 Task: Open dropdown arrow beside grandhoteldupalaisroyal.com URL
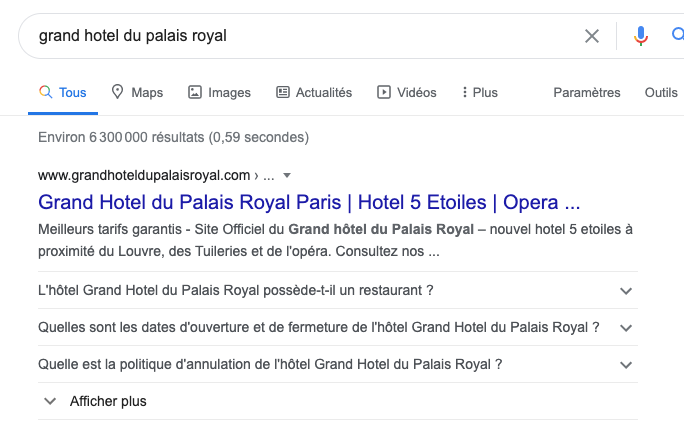(287, 176)
